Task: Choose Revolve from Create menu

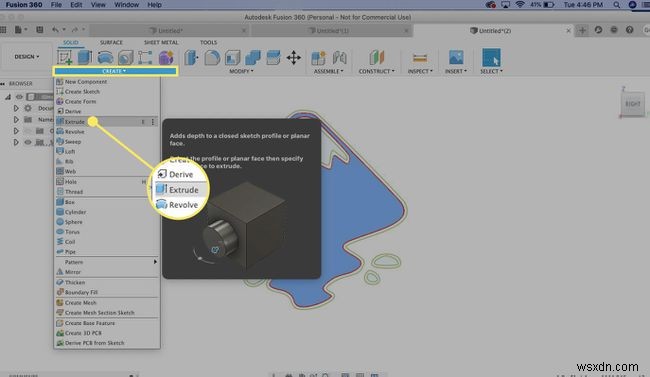Action: [x=107, y=132]
